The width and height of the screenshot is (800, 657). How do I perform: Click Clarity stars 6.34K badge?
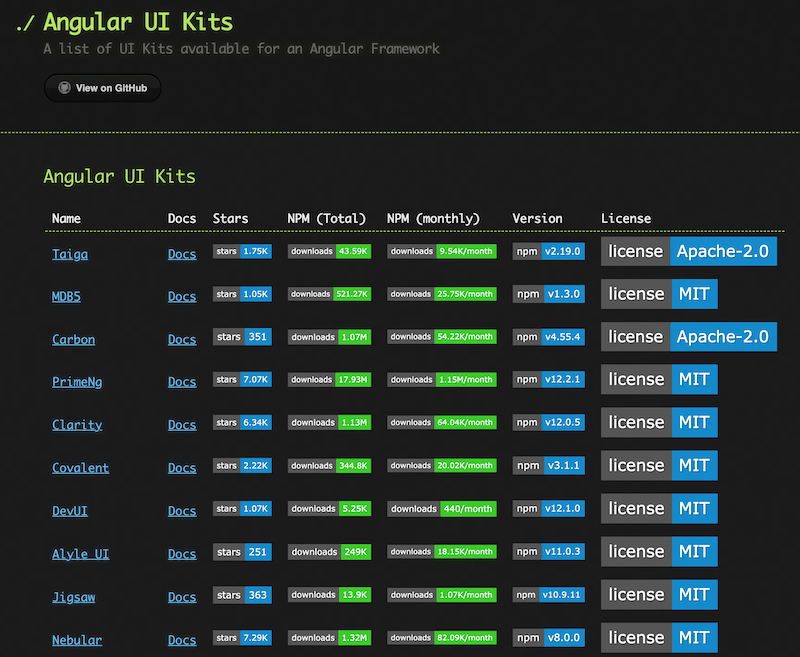pyautogui.click(x=242, y=422)
